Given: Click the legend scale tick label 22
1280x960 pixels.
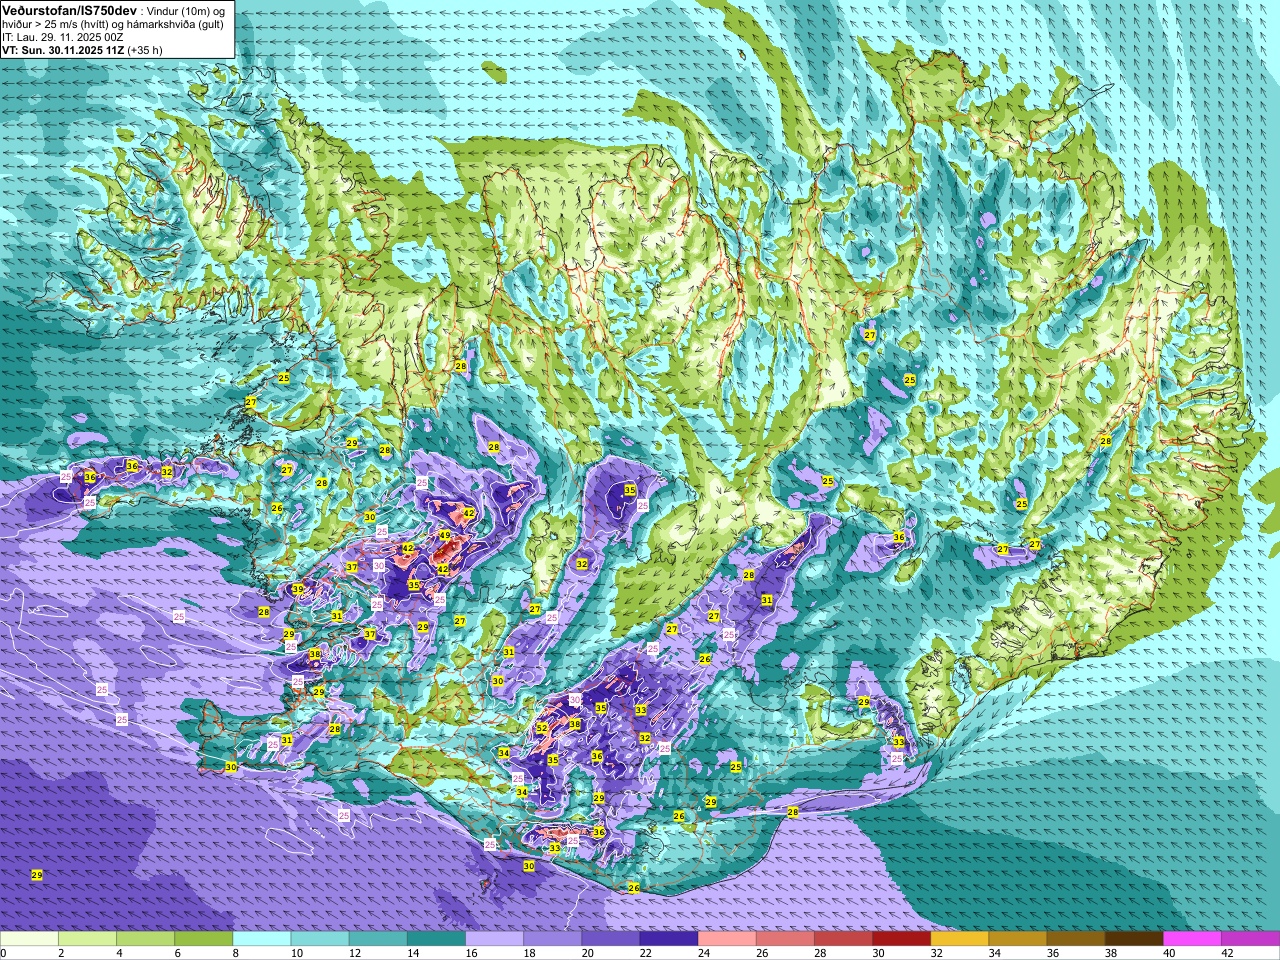Looking at the screenshot, I should pos(646,953).
